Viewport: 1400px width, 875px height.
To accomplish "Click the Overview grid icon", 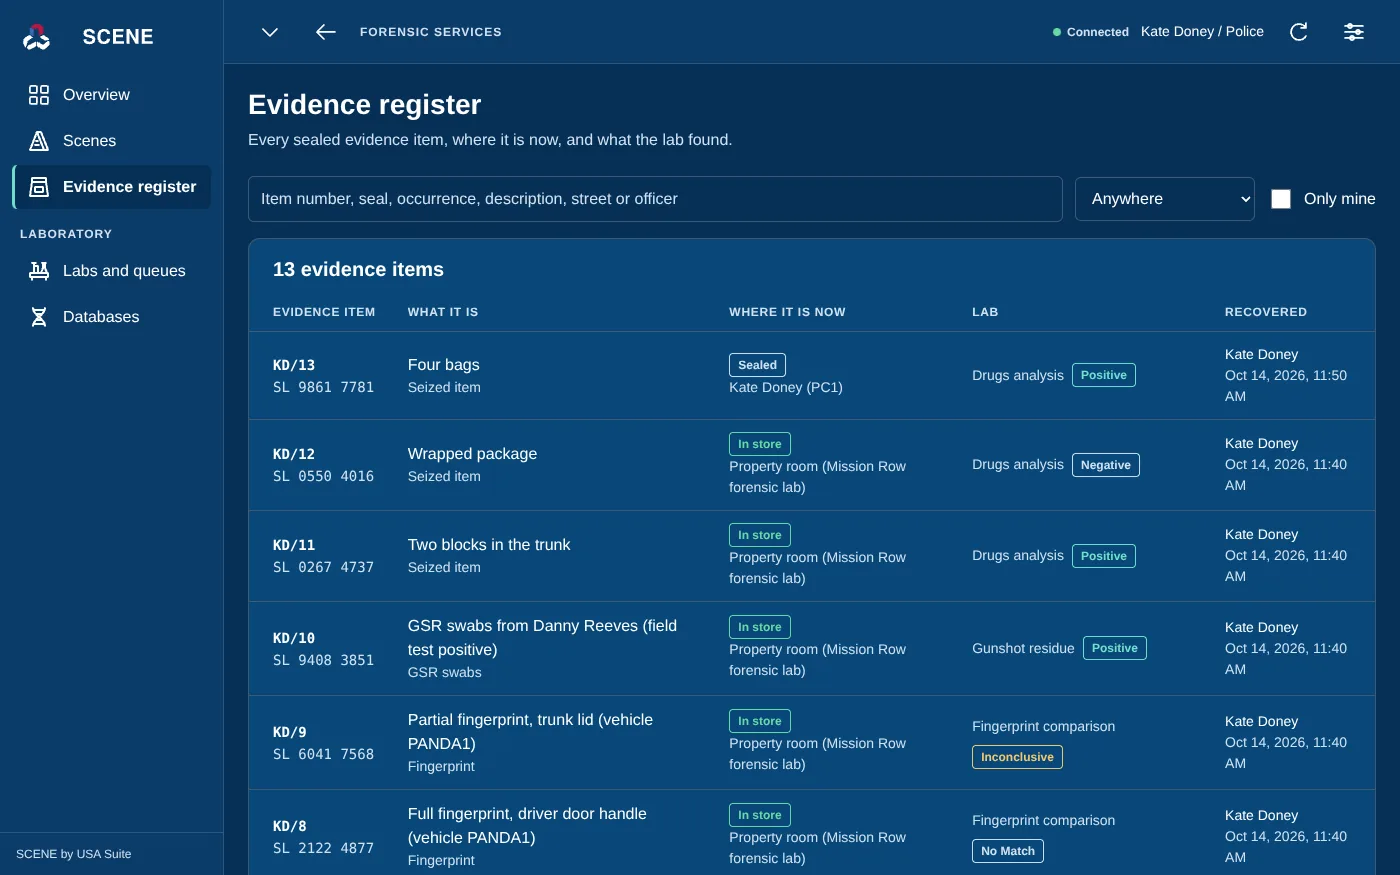I will click(39, 95).
